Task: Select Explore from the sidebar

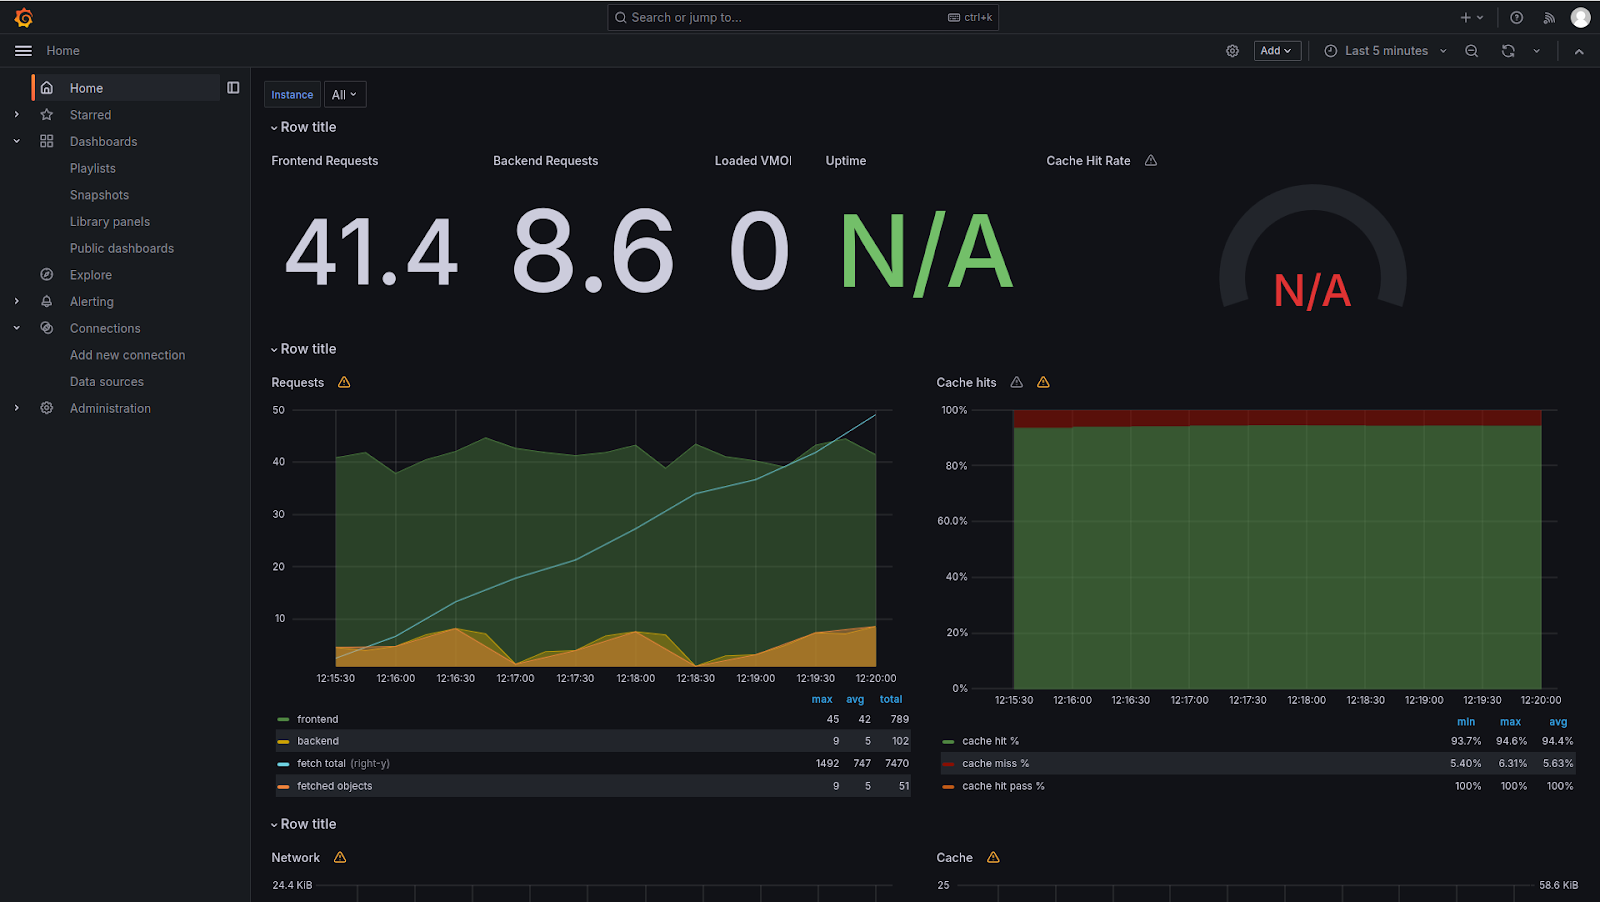Action: click(90, 274)
